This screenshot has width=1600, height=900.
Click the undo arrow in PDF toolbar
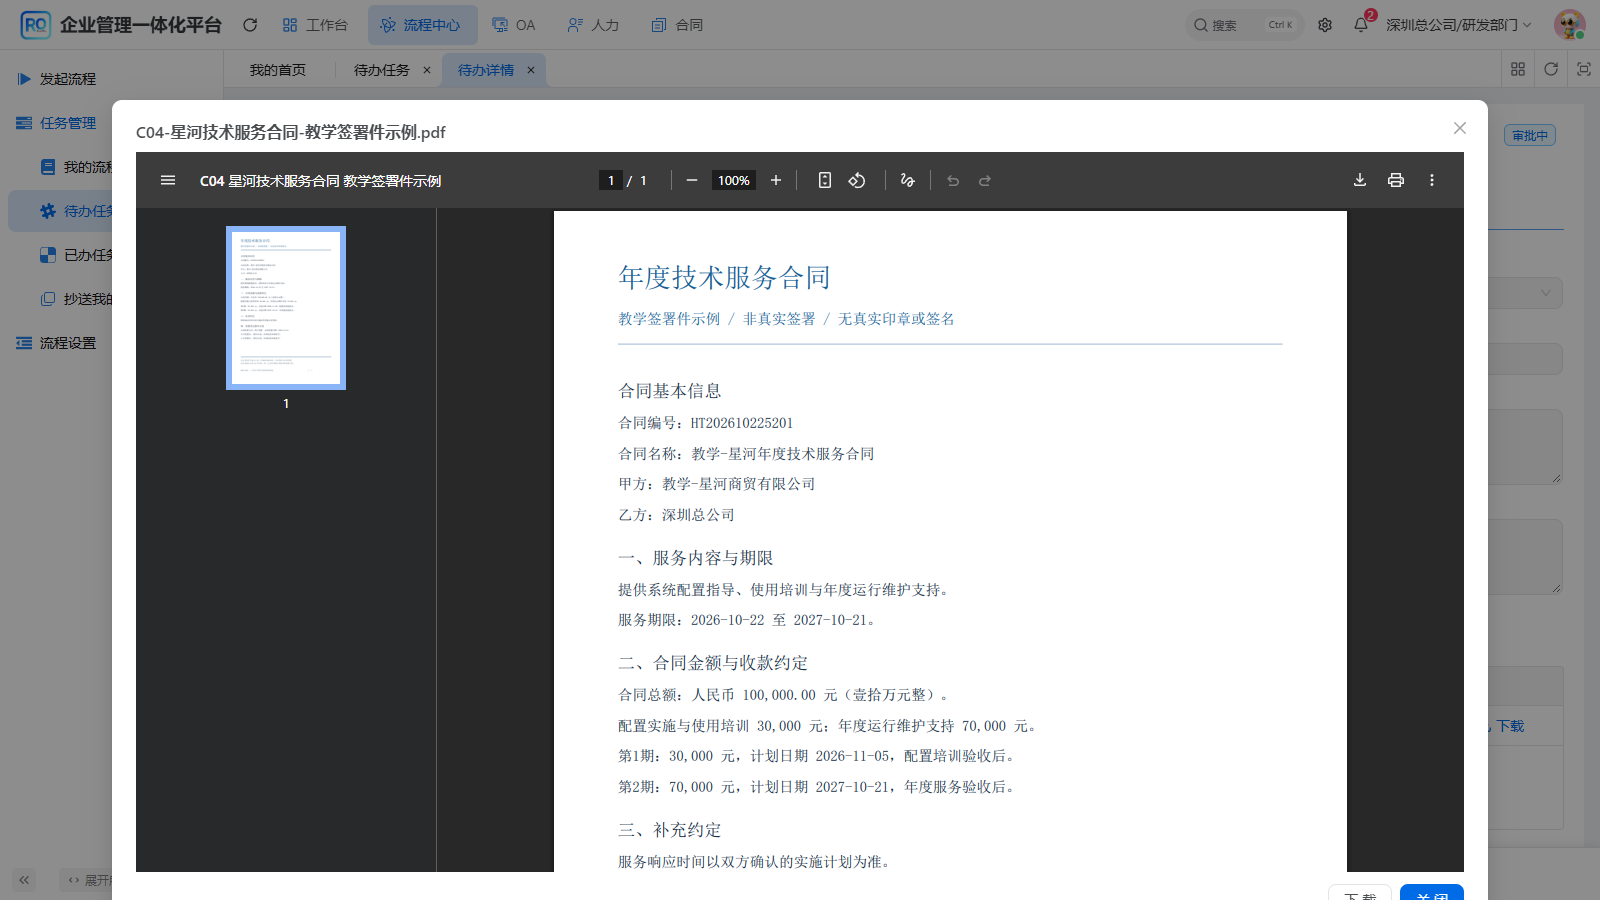click(x=953, y=181)
